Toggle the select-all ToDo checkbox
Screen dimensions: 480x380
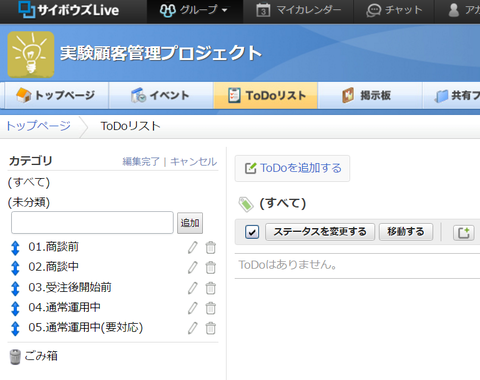click(252, 232)
